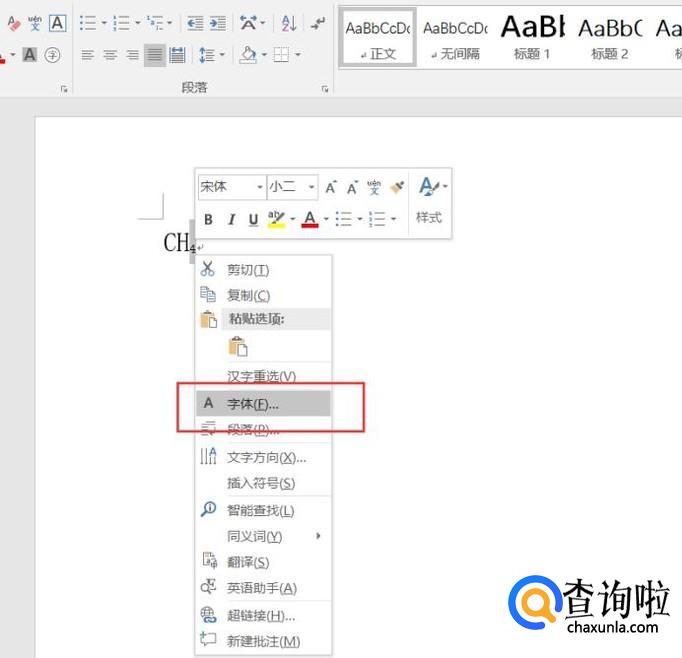Apply bullet list from ribbon

[x=88, y=23]
